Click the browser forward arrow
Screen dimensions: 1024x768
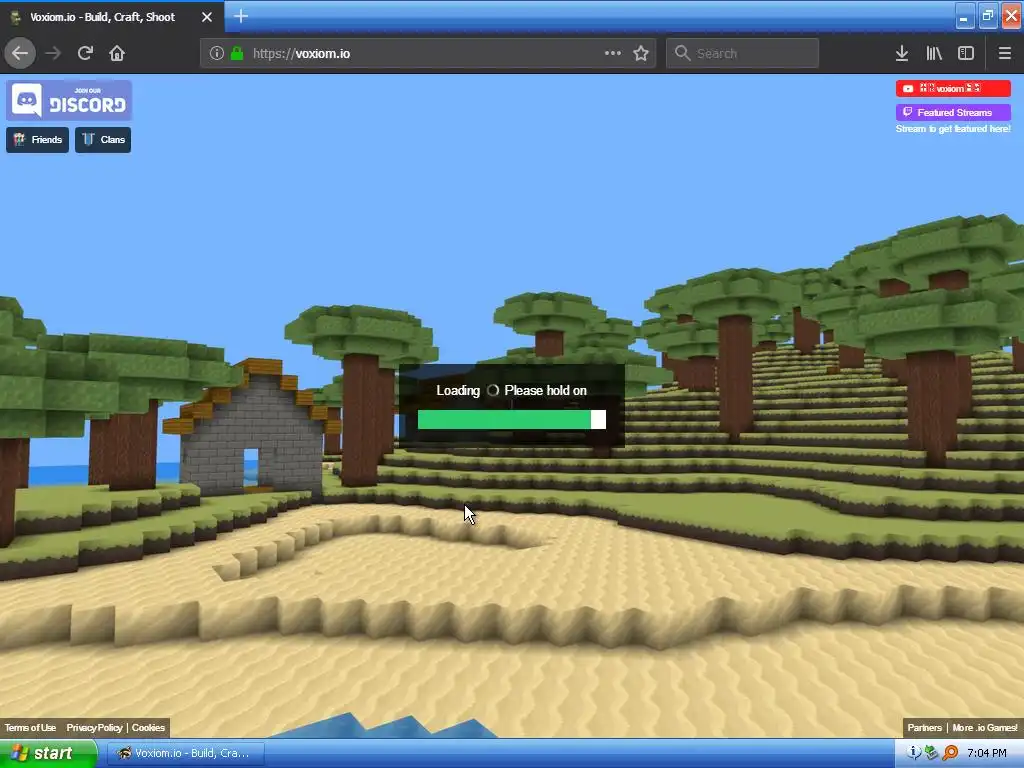53,53
